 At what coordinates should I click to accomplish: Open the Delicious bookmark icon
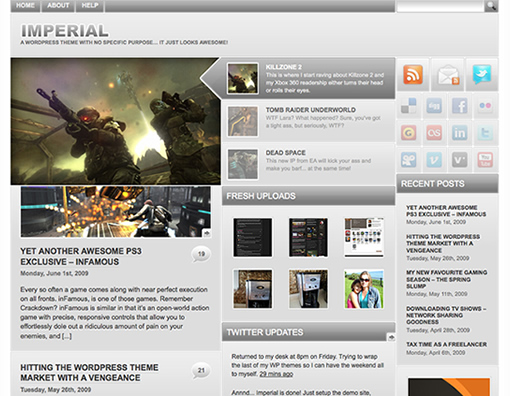(409, 106)
